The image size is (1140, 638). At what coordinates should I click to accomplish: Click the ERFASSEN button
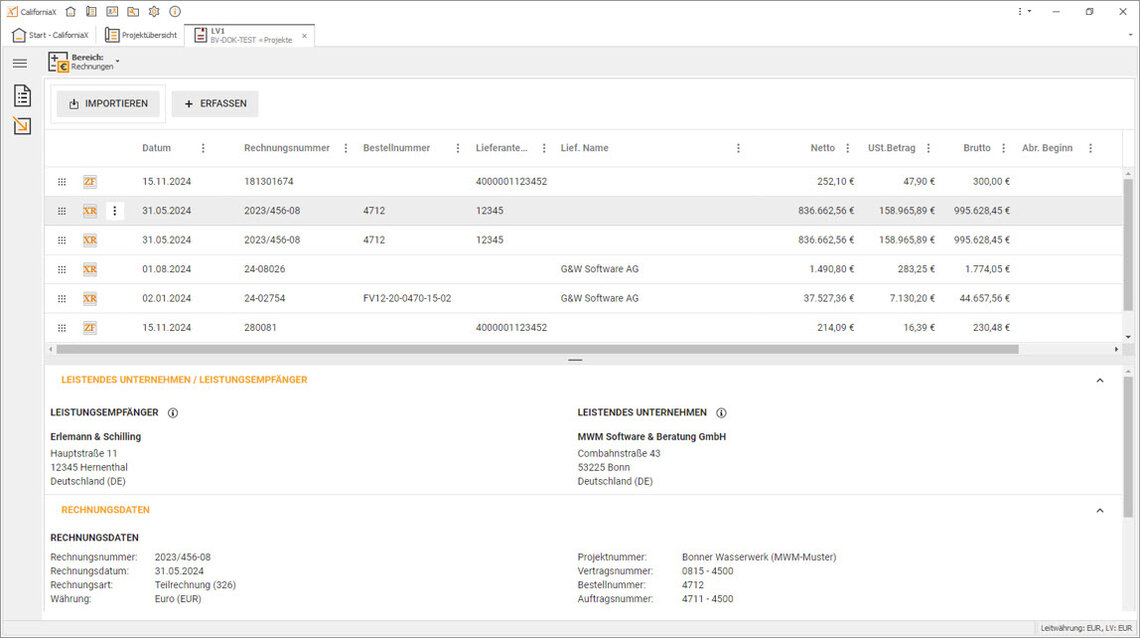tap(215, 104)
